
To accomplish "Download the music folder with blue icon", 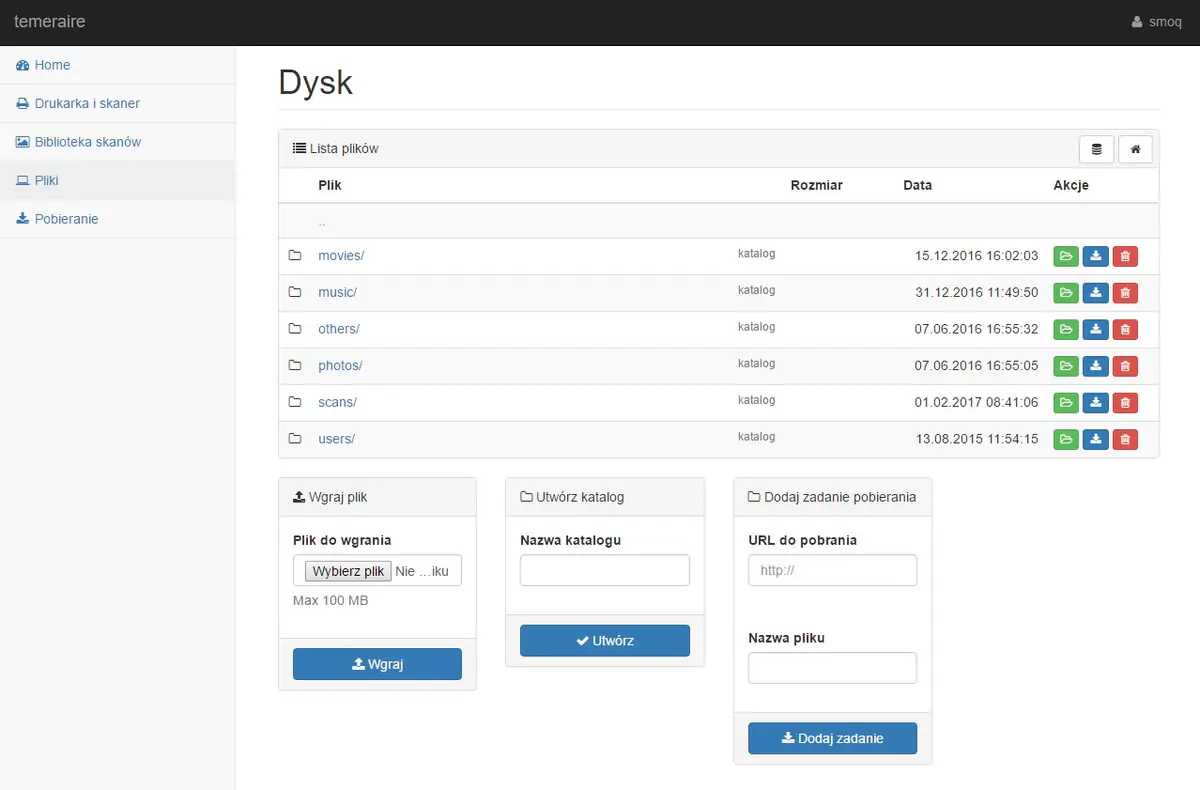I will pos(1096,293).
